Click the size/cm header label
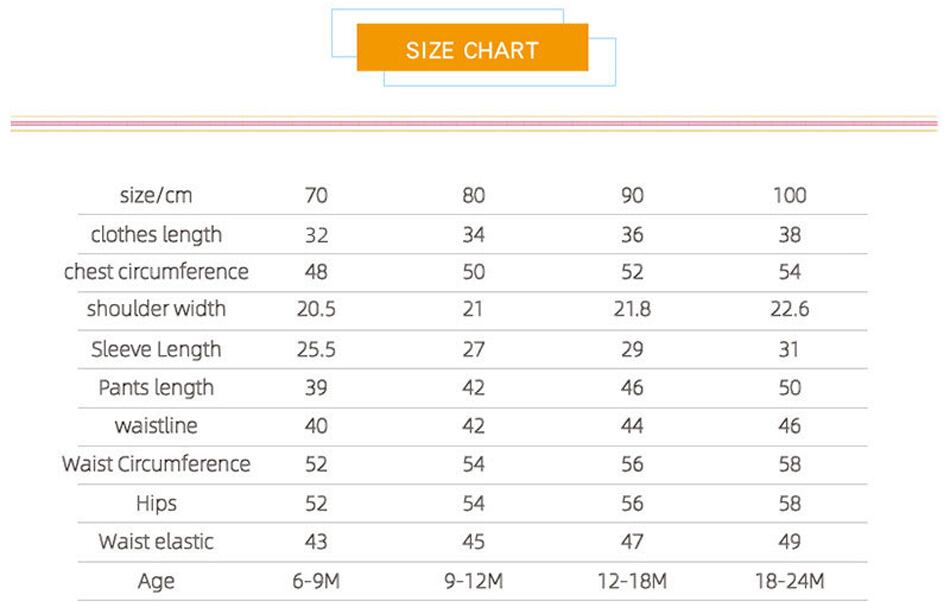 [x=155, y=195]
